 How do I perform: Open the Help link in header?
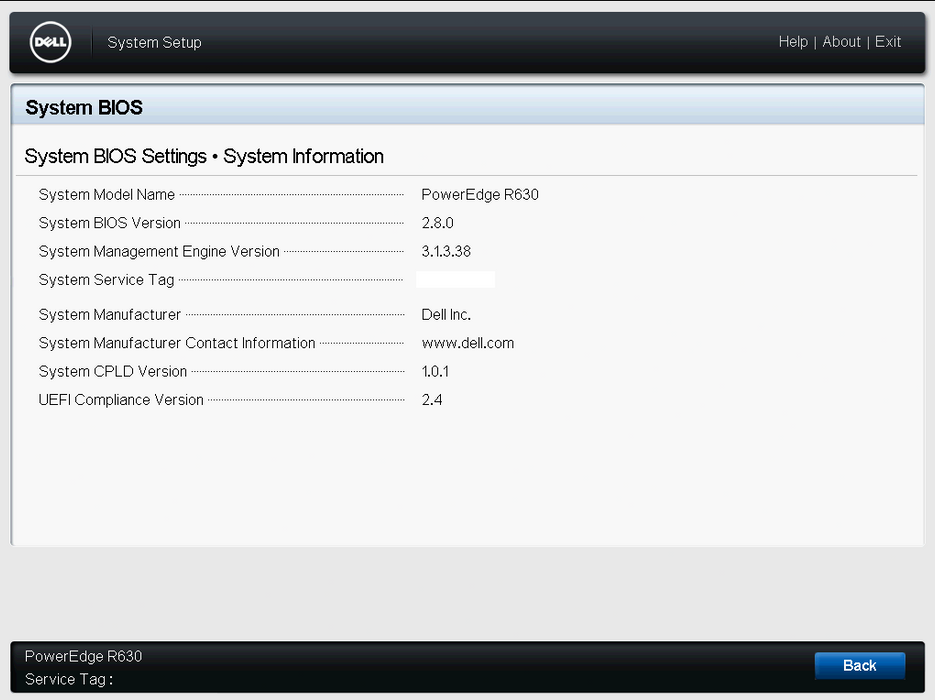[x=793, y=42]
